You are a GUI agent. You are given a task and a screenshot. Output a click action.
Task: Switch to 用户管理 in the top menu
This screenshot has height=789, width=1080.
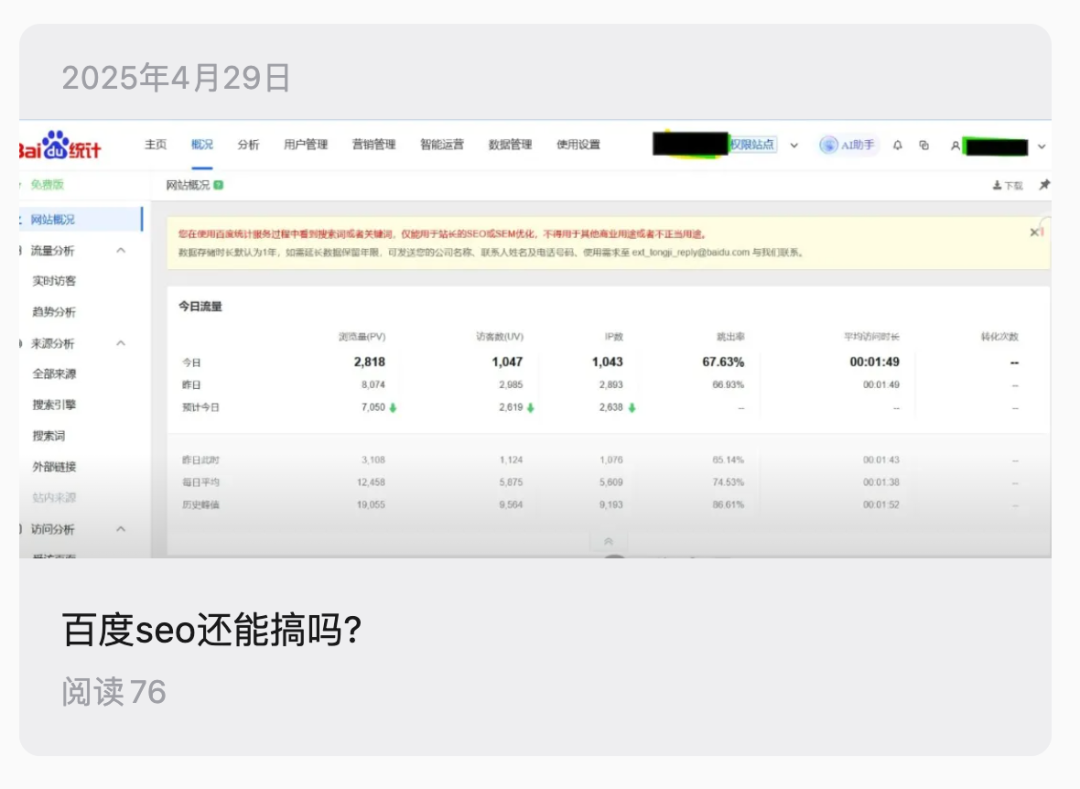[306, 145]
